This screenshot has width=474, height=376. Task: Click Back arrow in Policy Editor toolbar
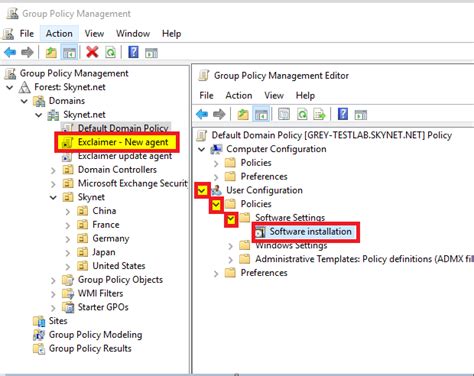202,114
